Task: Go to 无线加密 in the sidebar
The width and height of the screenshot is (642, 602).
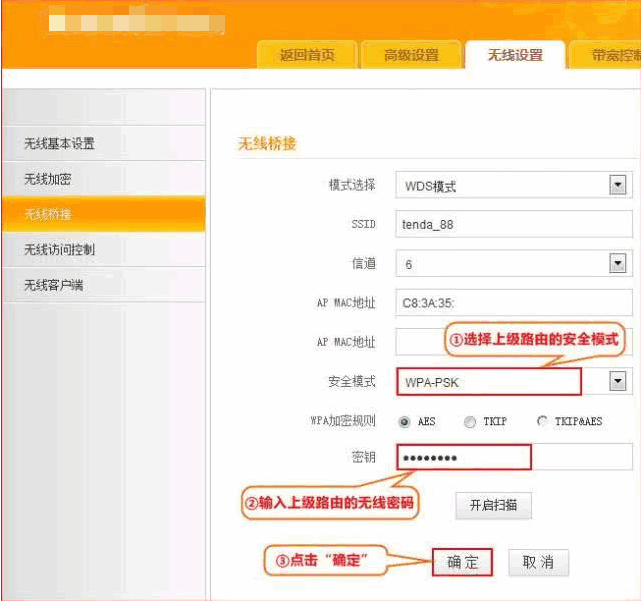Action: [x=48, y=179]
